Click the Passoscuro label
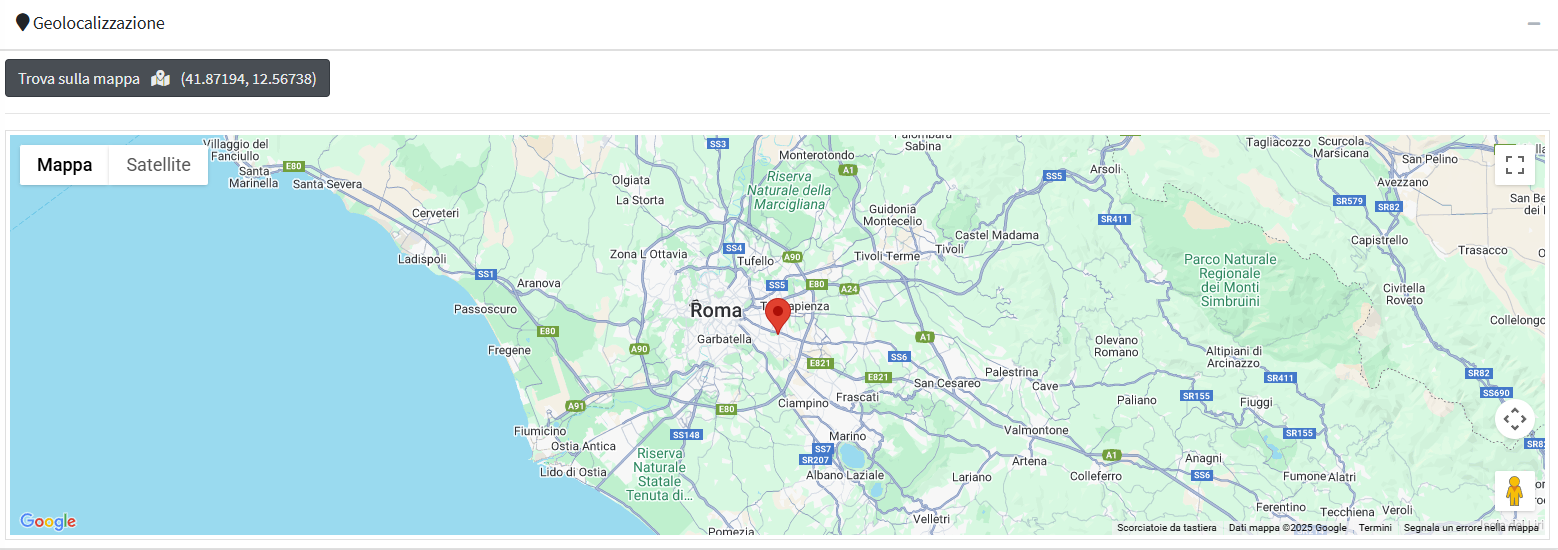 pos(486,309)
